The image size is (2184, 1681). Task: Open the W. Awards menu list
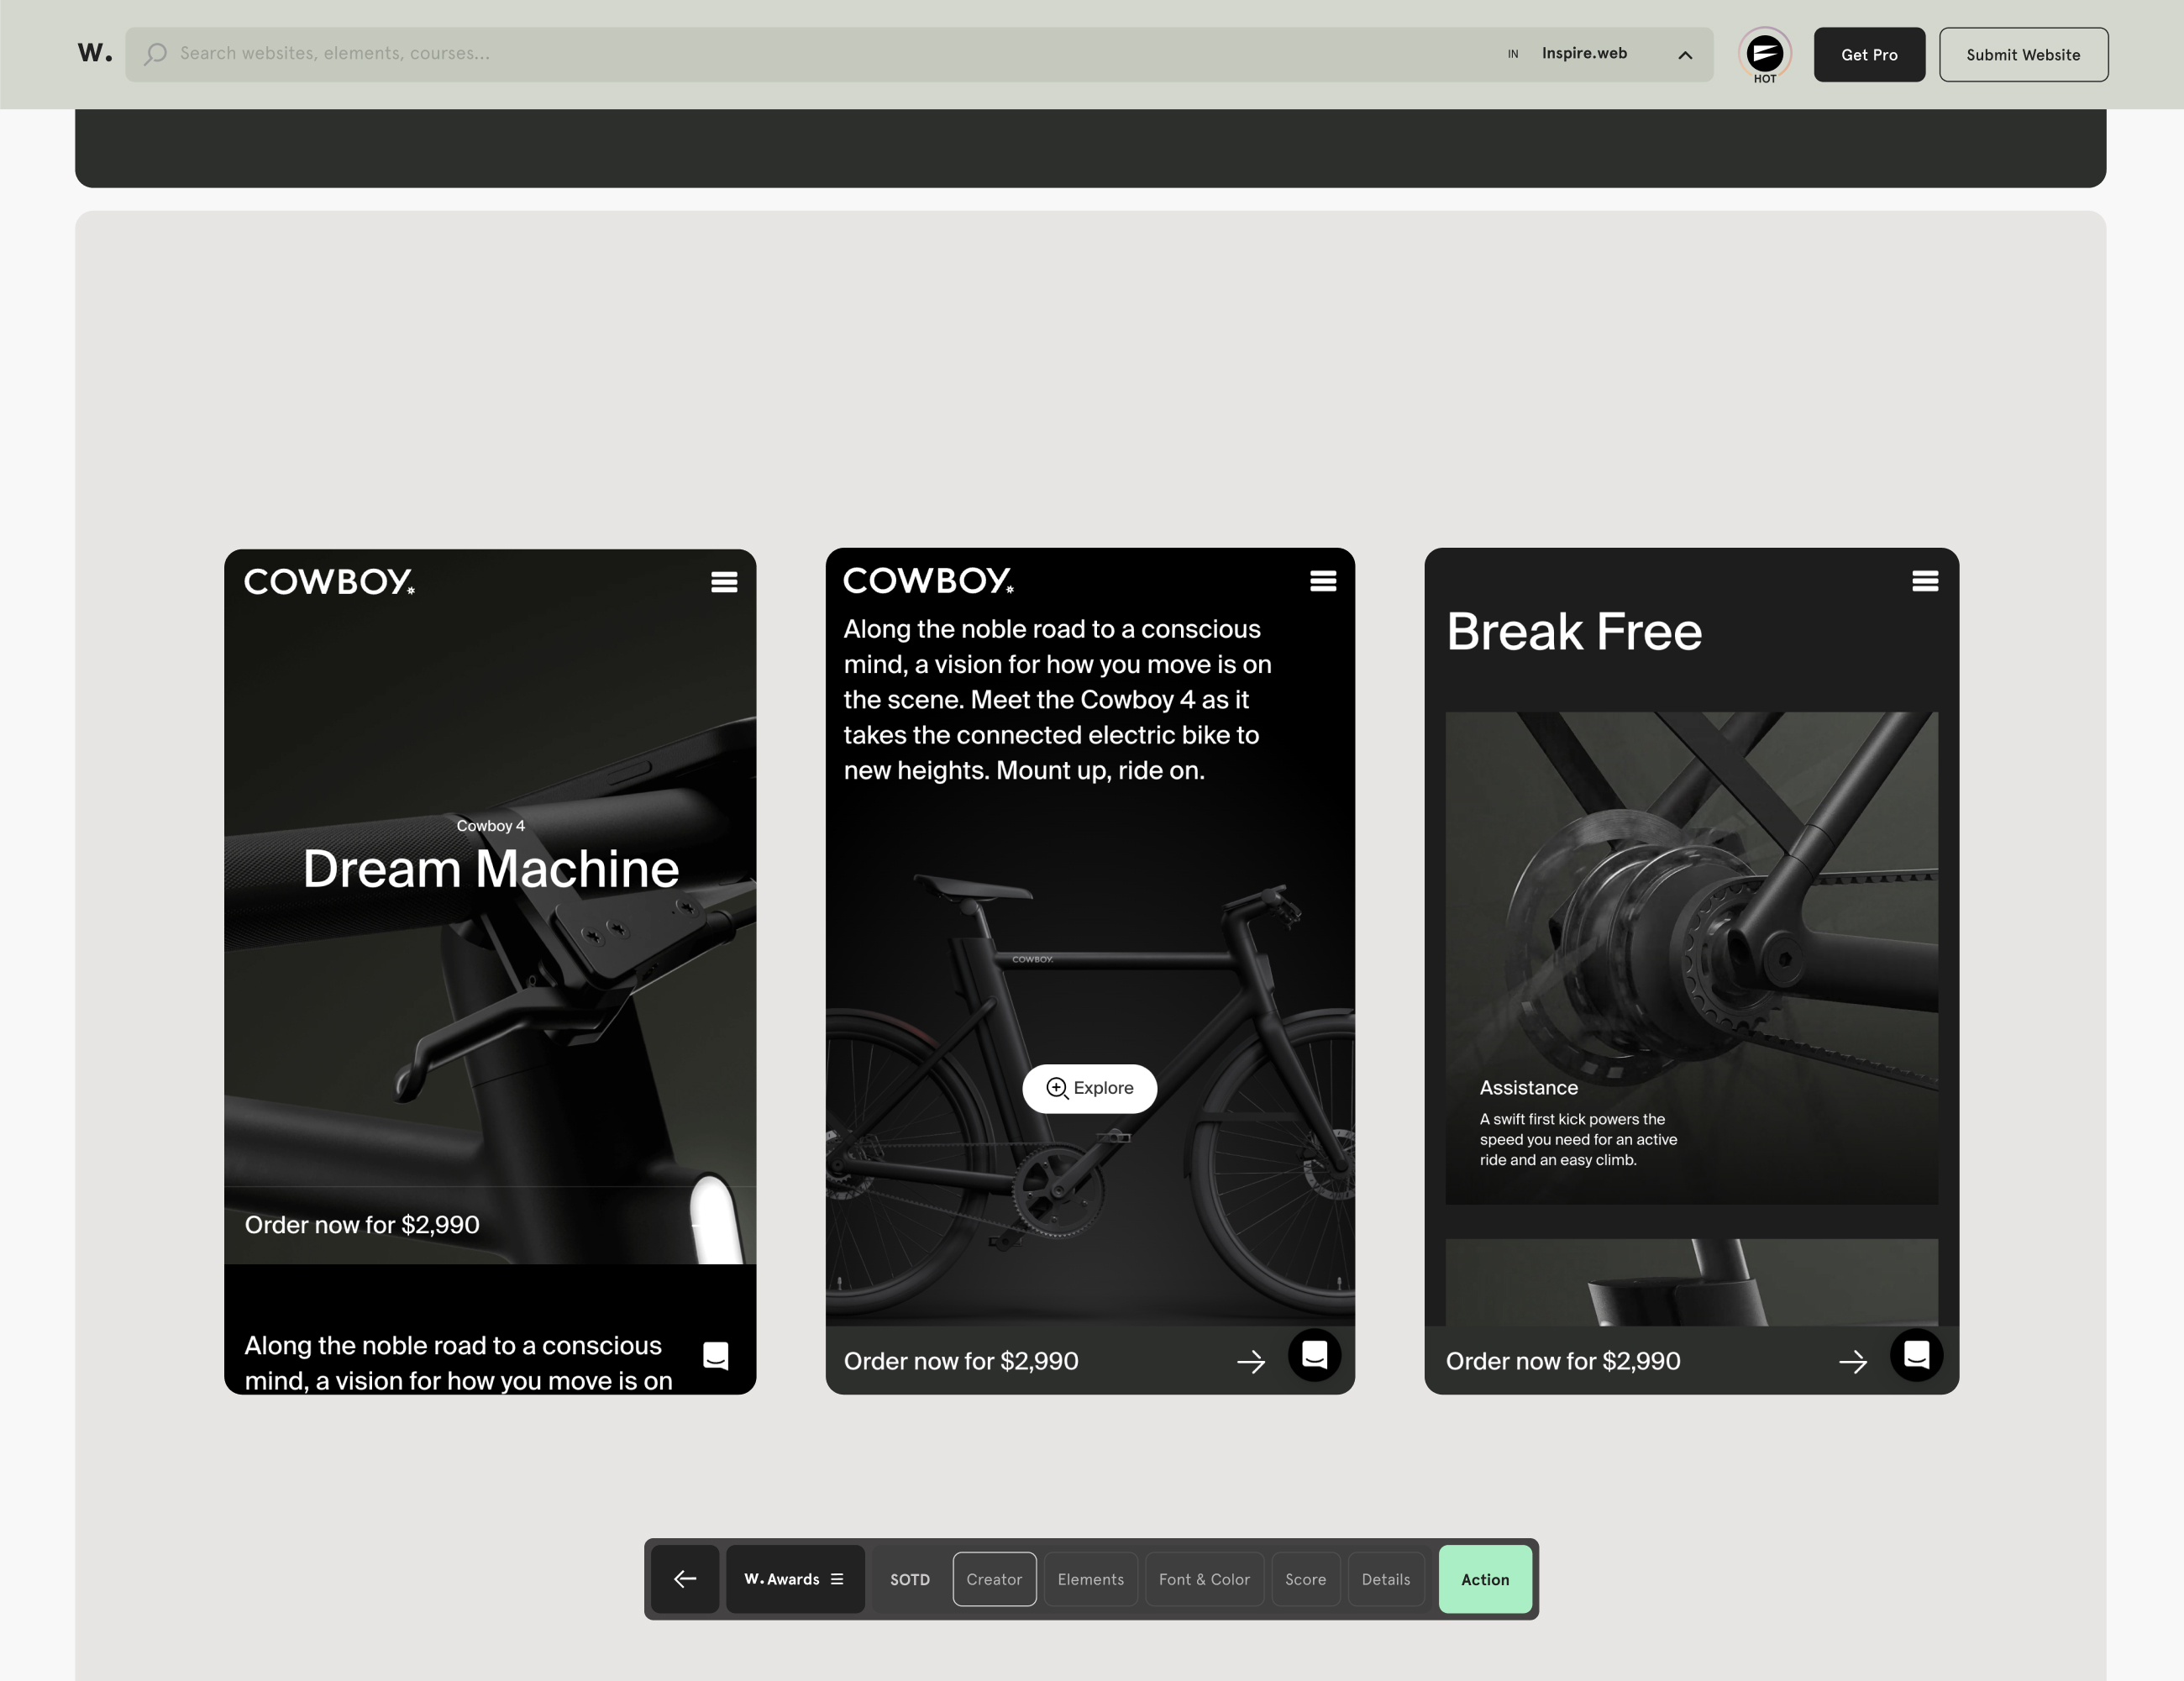[x=794, y=1579]
